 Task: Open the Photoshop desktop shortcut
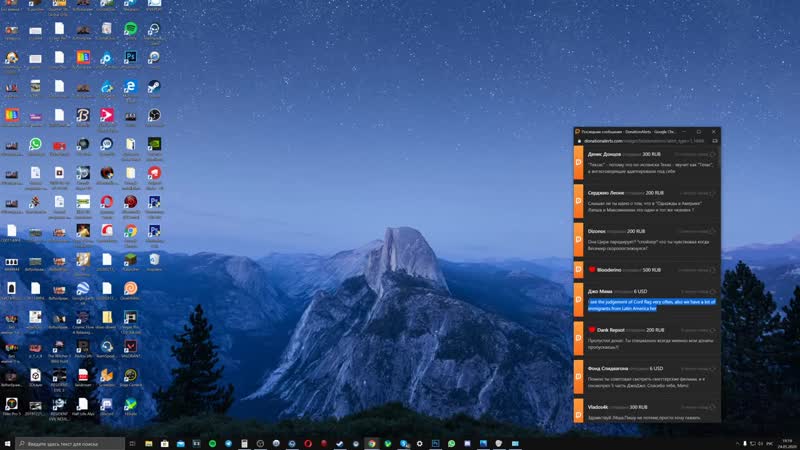131,58
